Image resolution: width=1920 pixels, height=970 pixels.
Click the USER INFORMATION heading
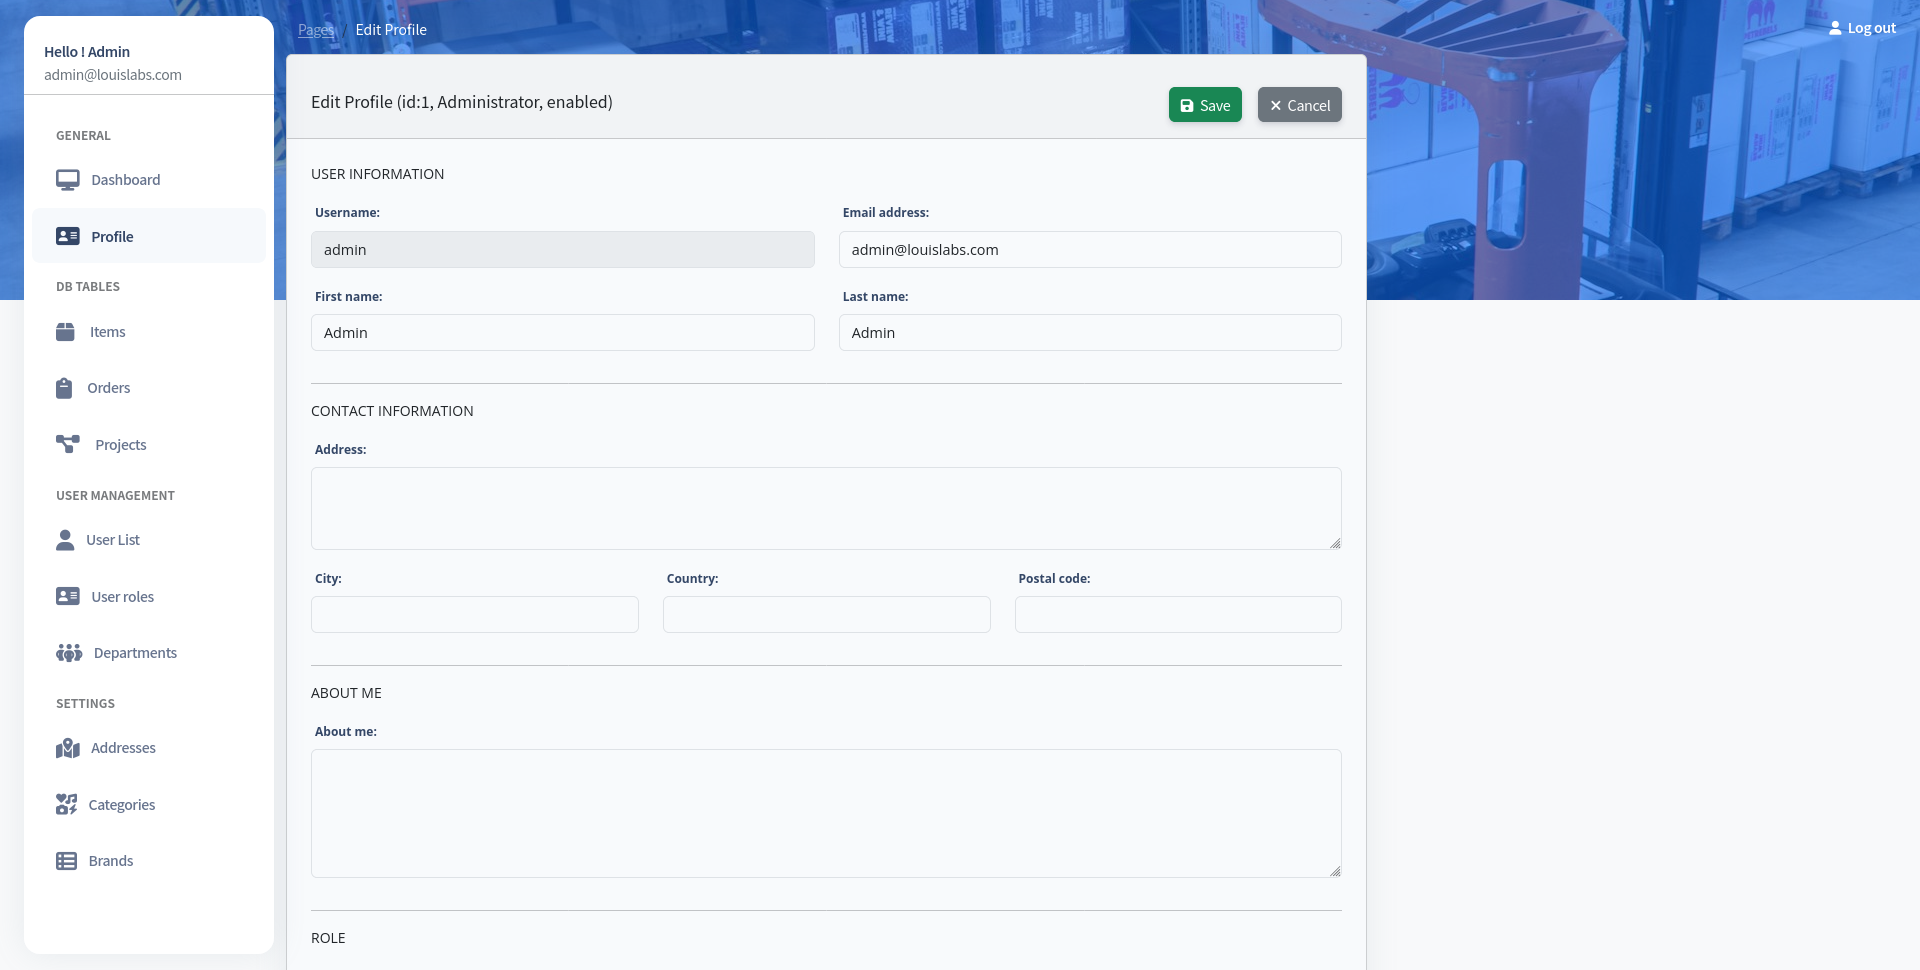377,174
